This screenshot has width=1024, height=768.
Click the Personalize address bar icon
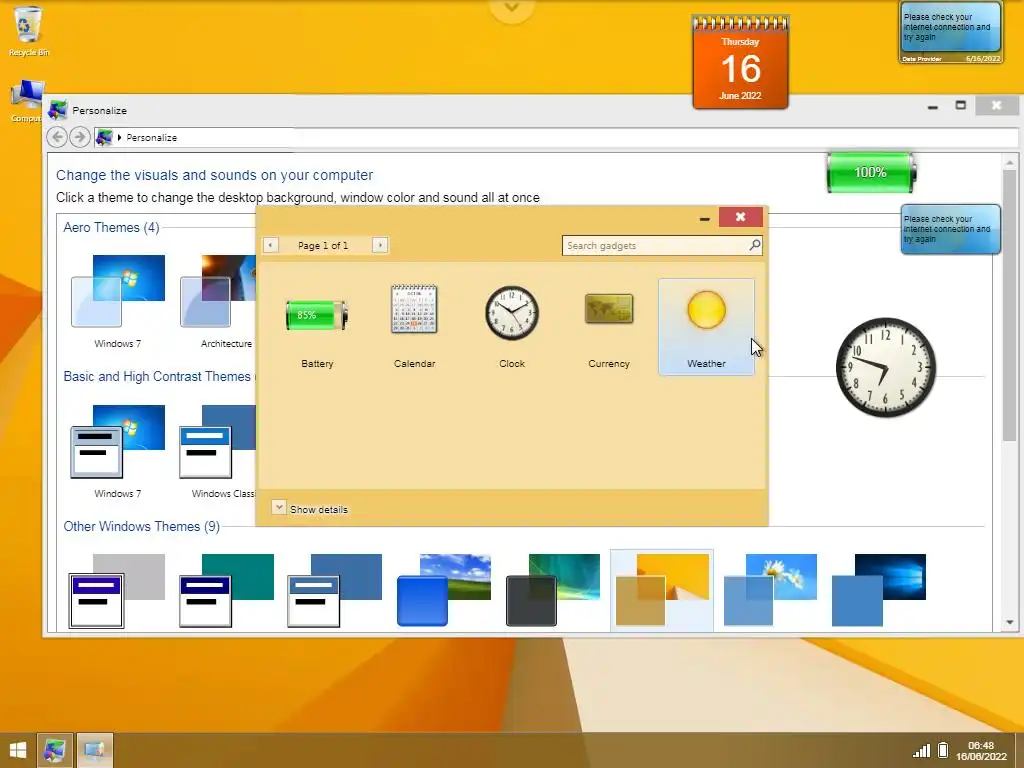pyautogui.click(x=104, y=137)
